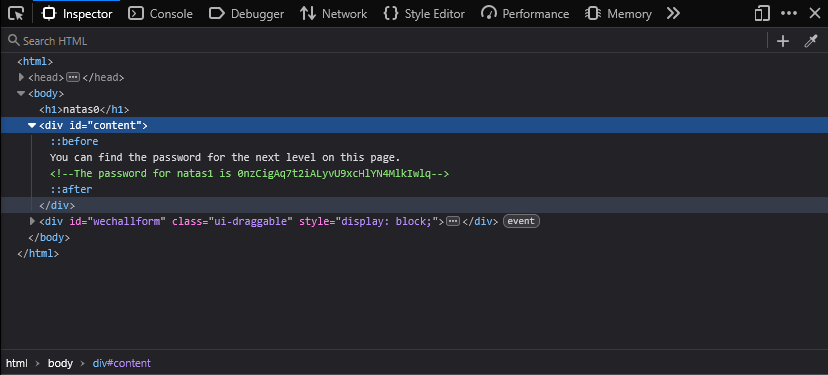
Task: Open the Debugger tab
Action: click(247, 14)
